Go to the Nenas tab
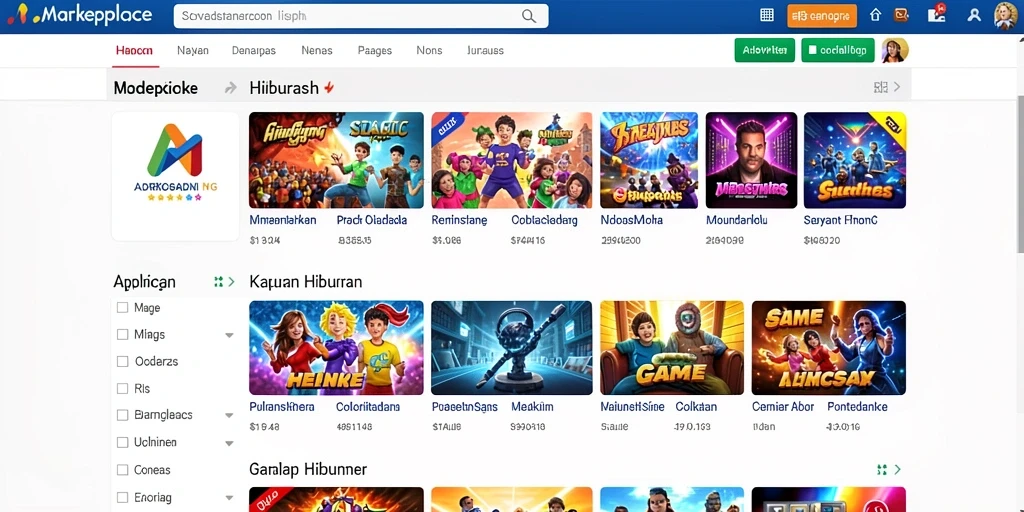 tap(317, 50)
